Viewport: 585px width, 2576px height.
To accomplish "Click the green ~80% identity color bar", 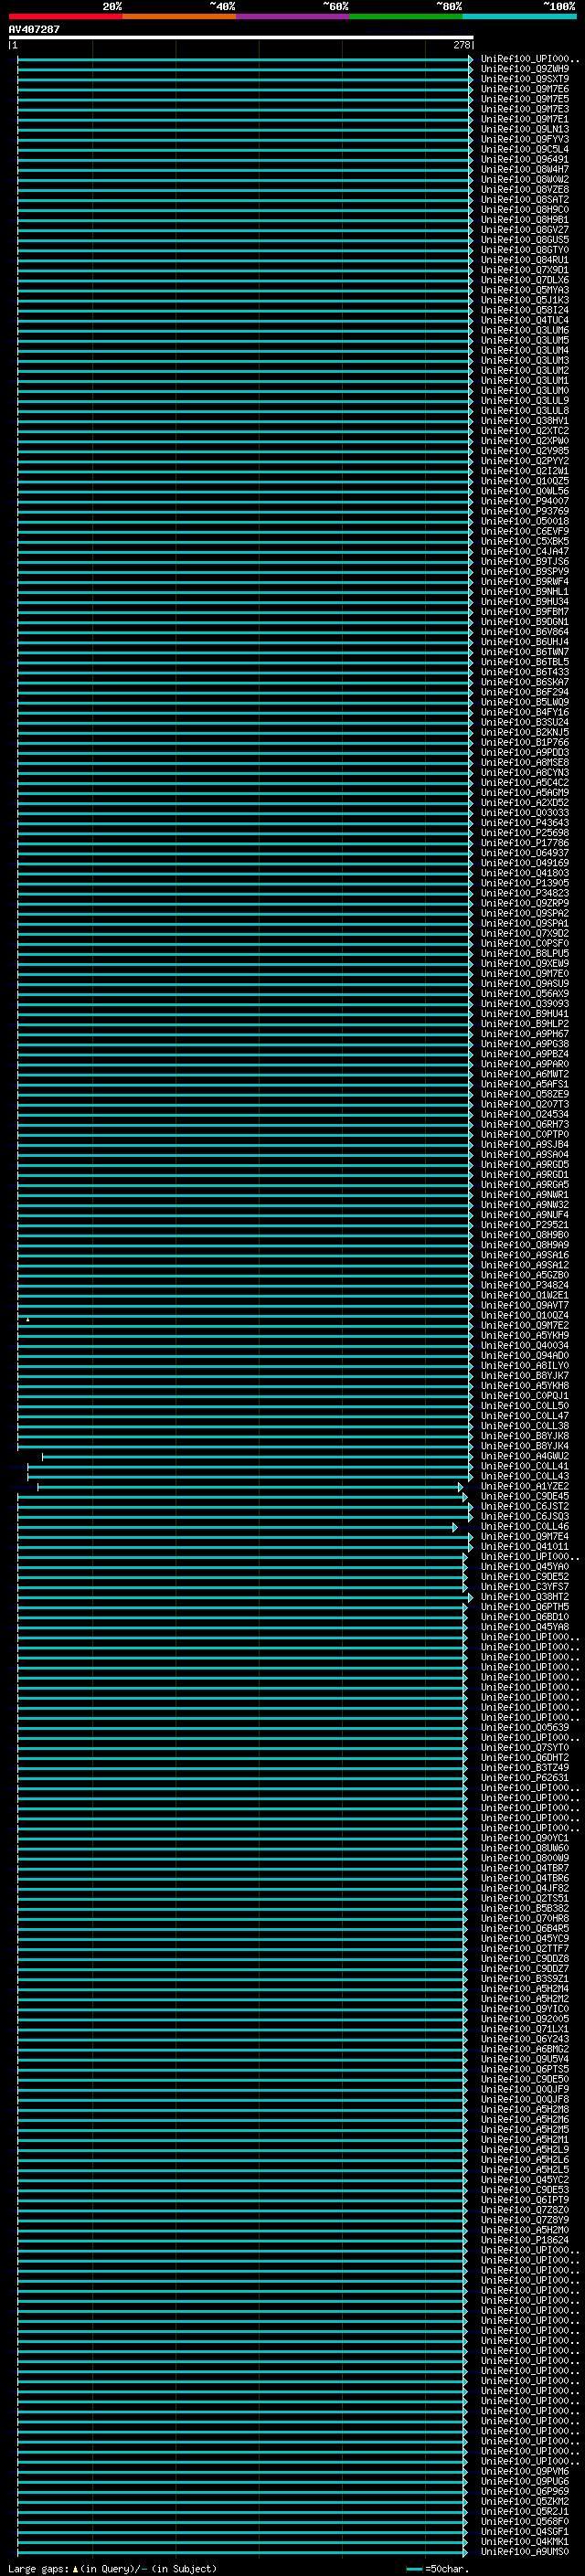I will 405,16.
